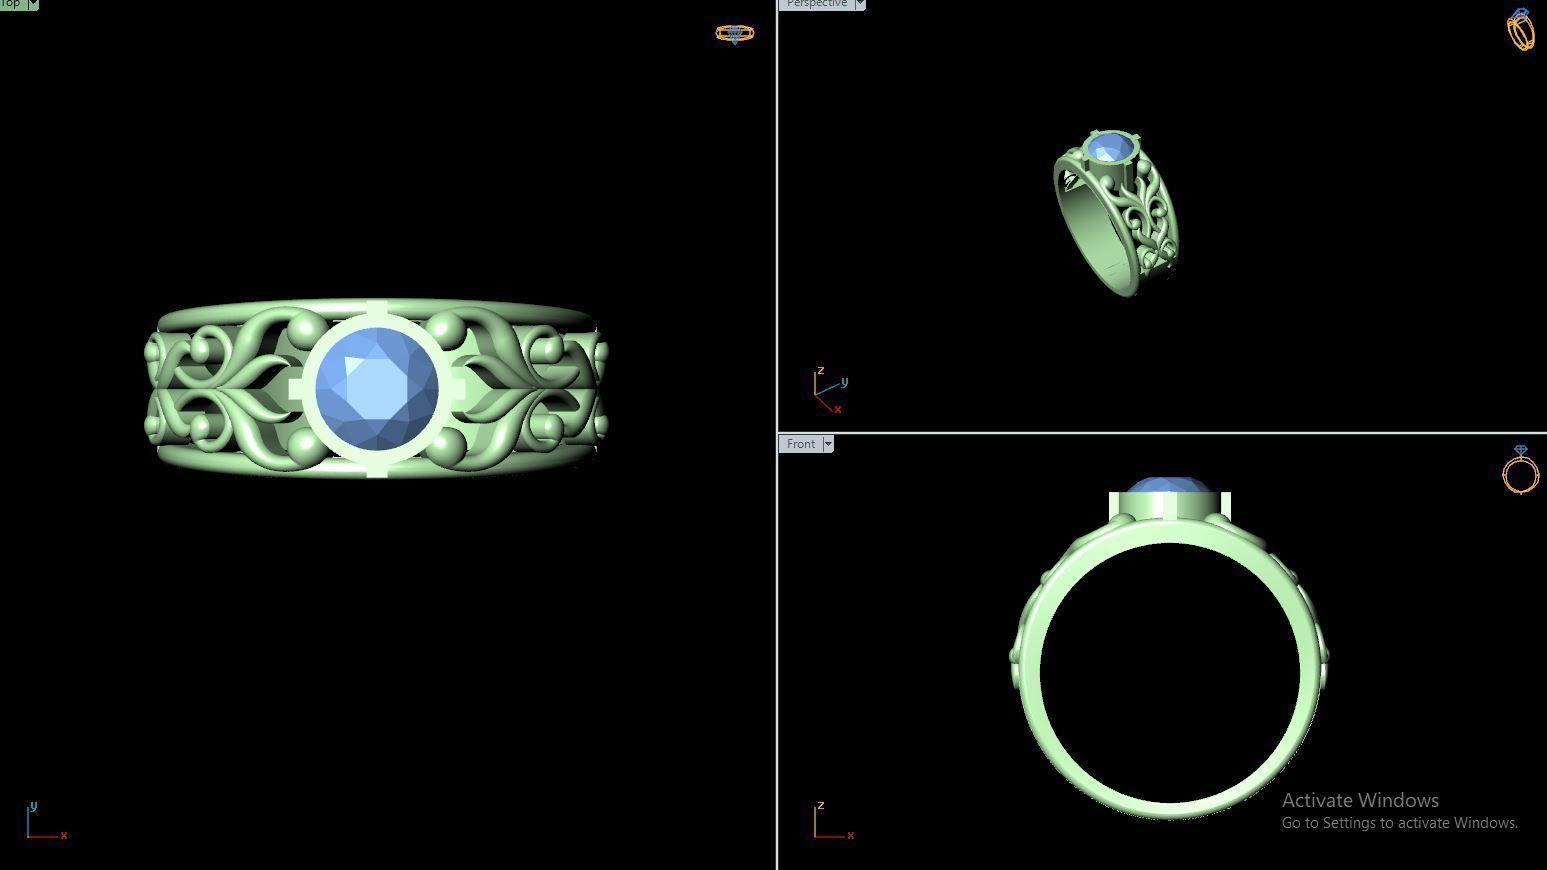Select the blue gemstone in the Top viewport

377,389
